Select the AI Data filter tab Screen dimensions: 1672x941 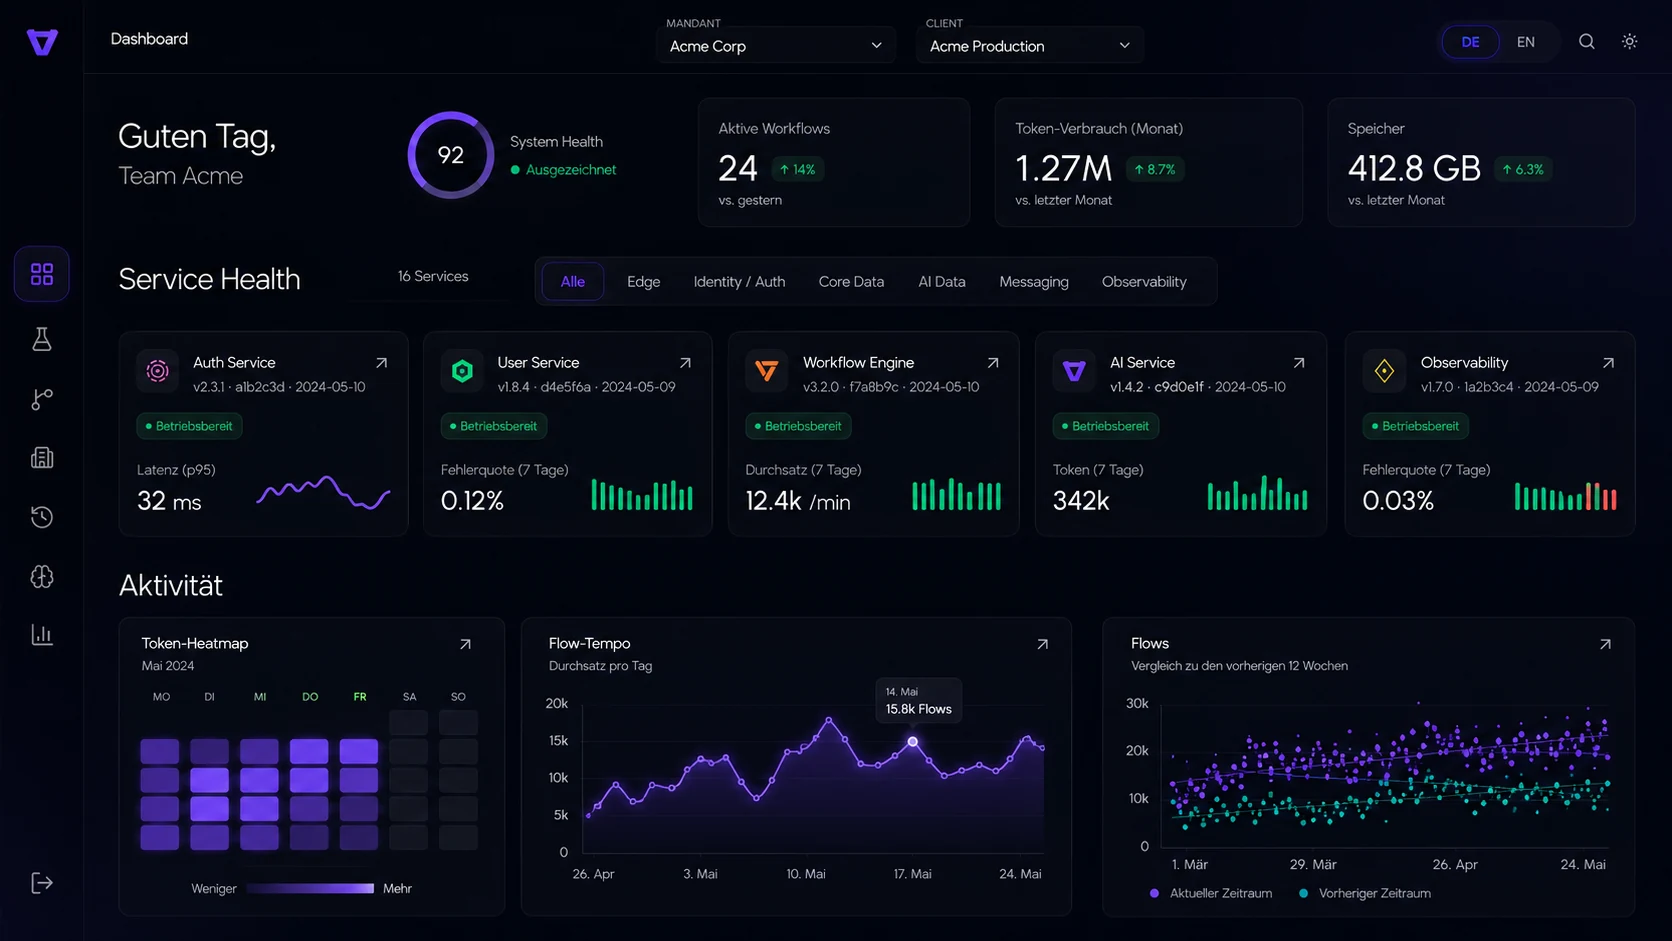click(x=942, y=282)
